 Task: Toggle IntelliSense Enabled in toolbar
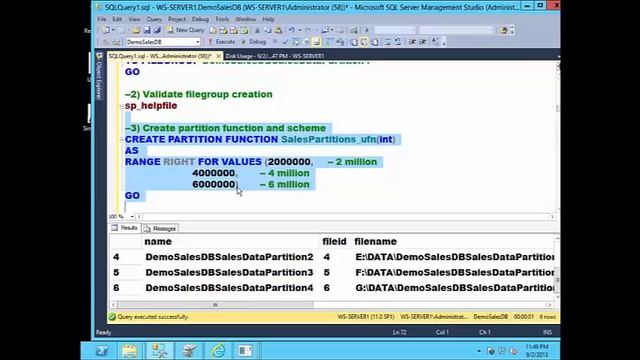point(316,42)
